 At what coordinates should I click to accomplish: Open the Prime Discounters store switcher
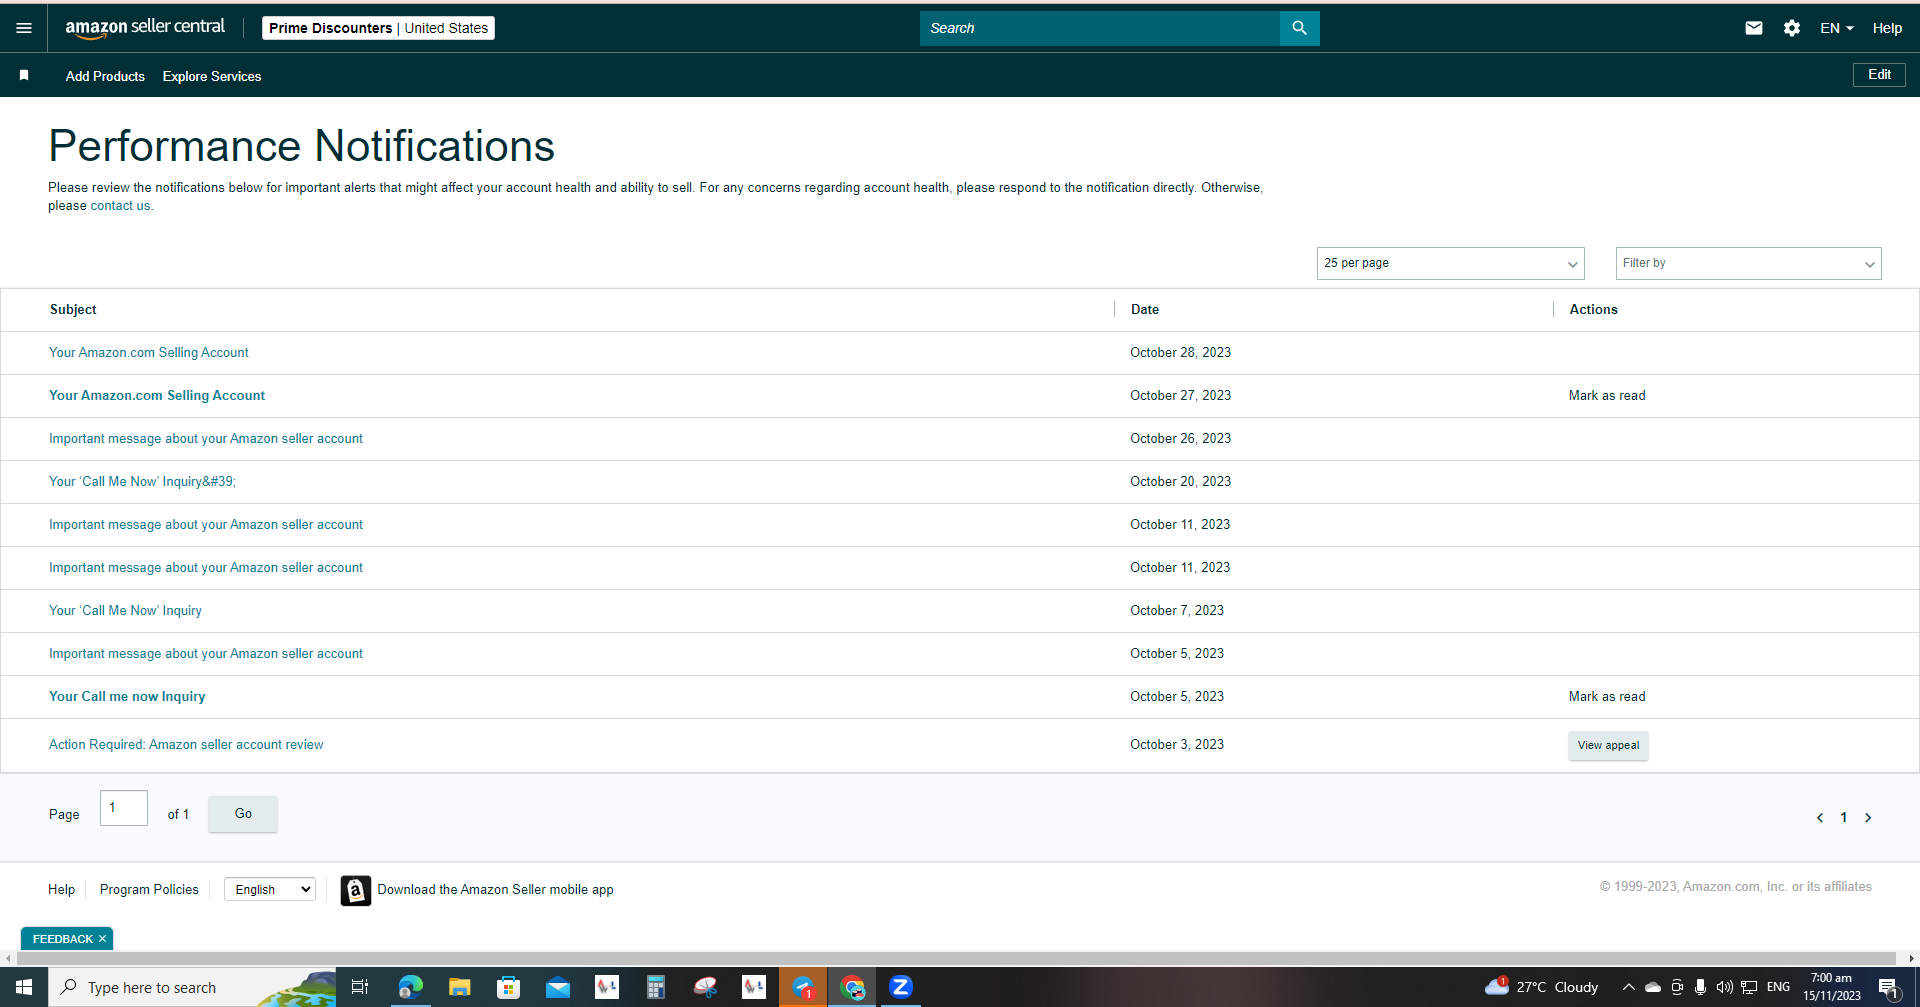(x=378, y=28)
